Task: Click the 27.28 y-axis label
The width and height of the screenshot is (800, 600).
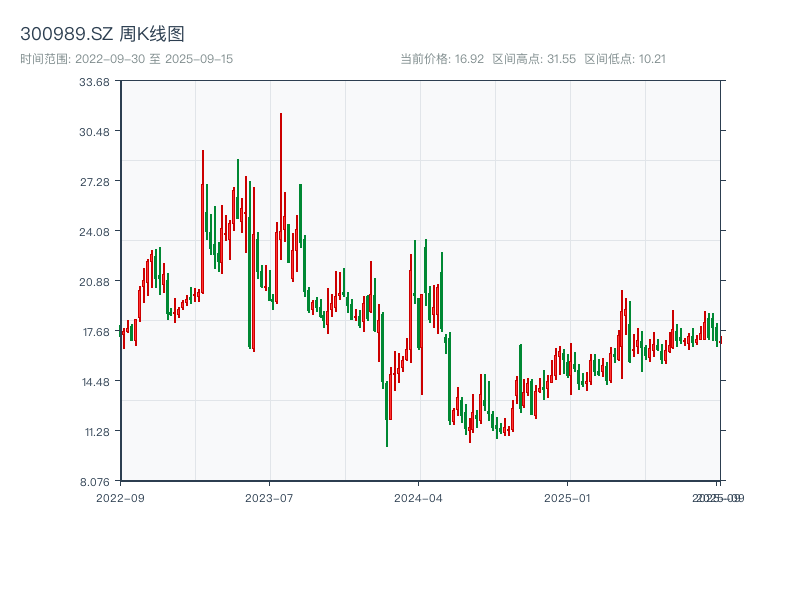Action: (94, 182)
